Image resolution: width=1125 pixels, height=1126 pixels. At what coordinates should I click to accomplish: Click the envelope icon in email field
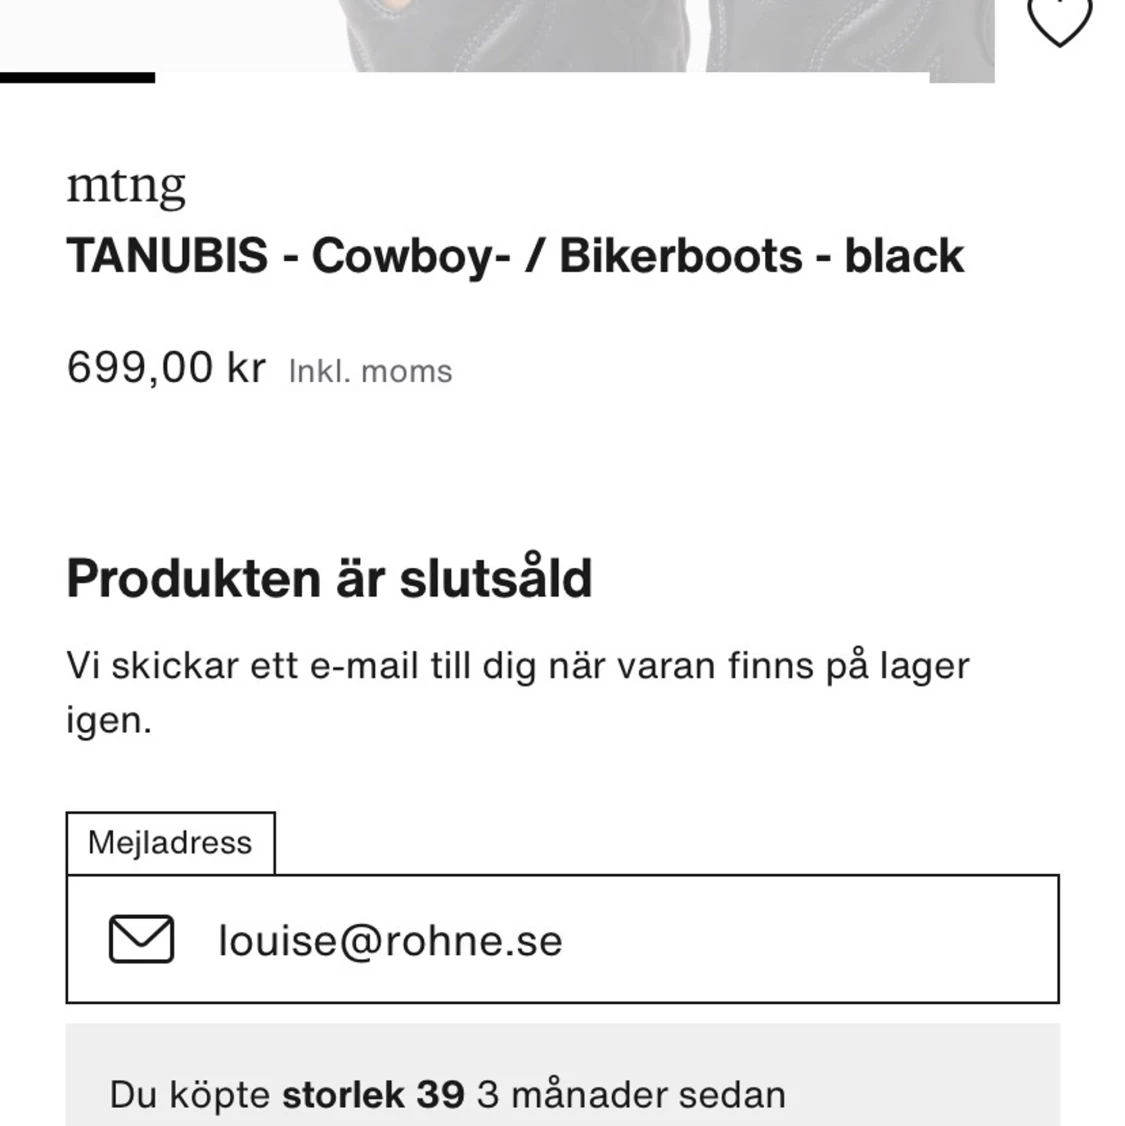[141, 939]
